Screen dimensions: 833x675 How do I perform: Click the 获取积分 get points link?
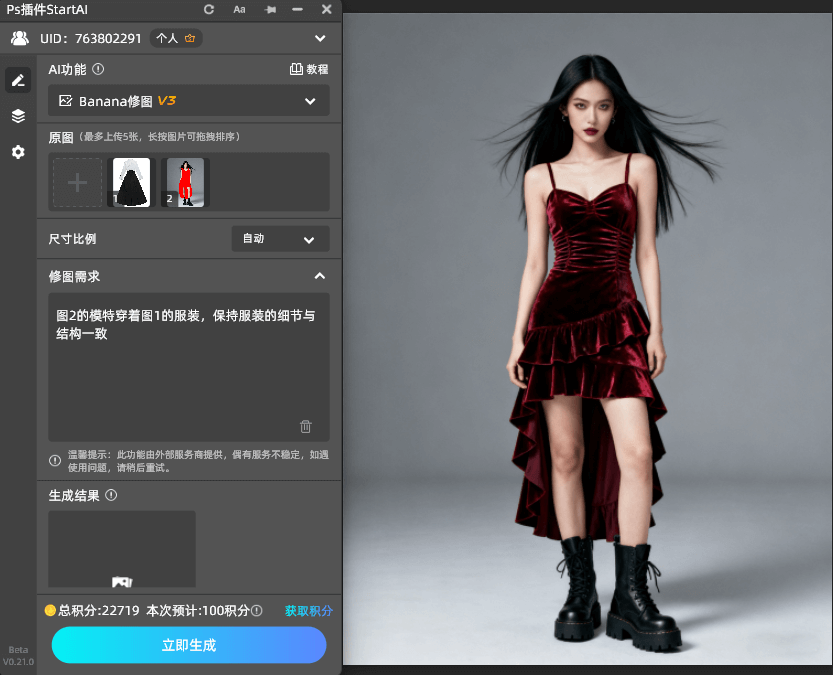308,611
